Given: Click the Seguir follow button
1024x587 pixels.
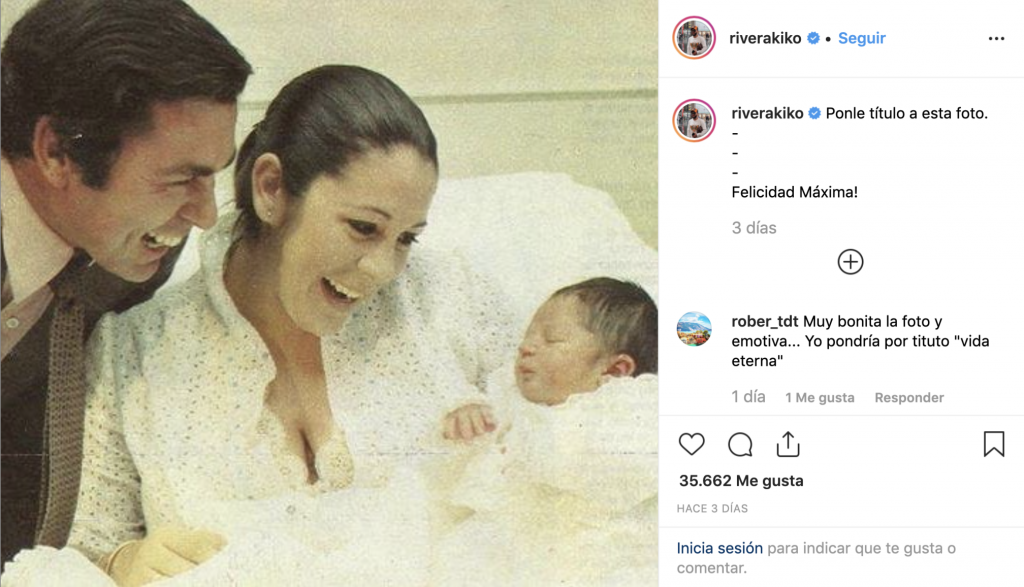Looking at the screenshot, I should [861, 38].
